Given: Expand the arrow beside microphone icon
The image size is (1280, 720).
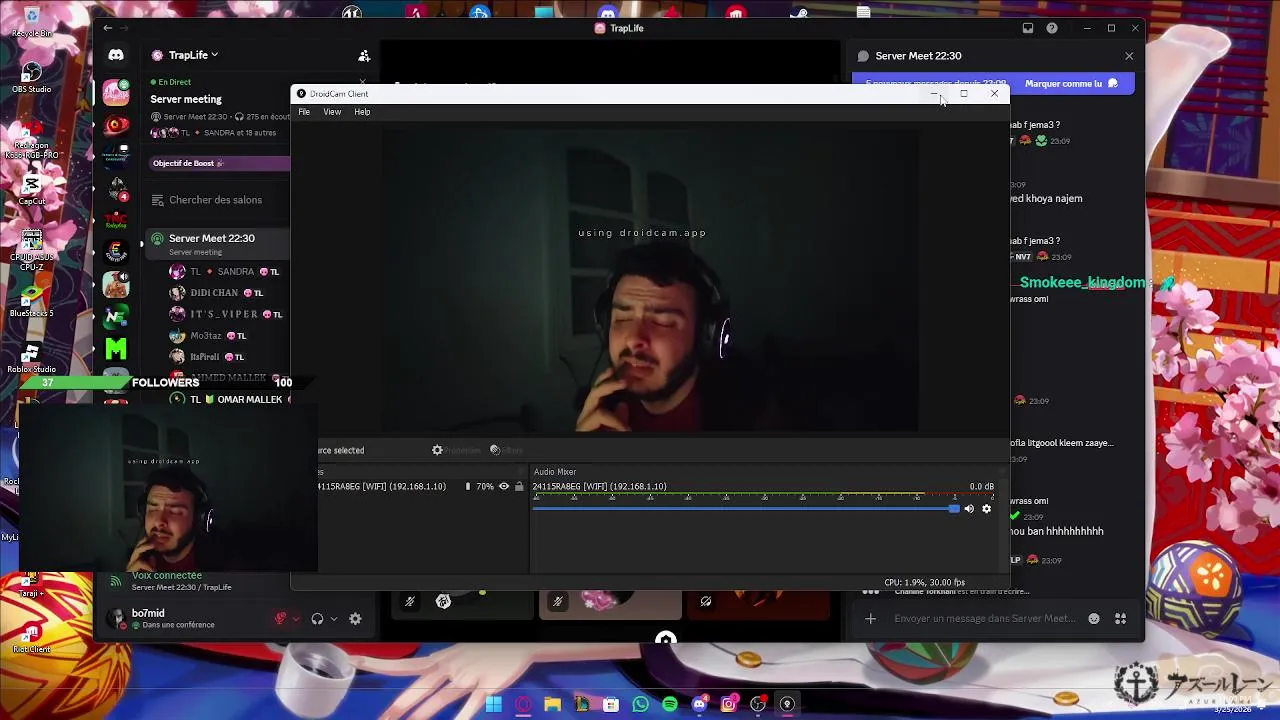Looking at the screenshot, I should tap(296, 619).
